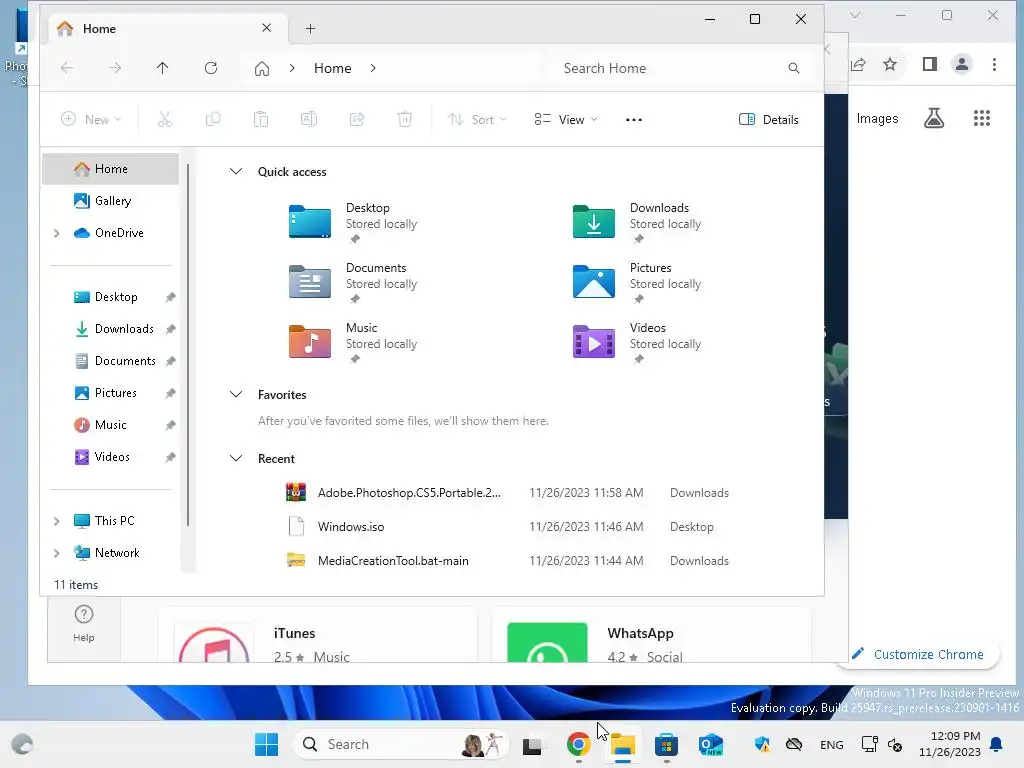
Task: Collapse the Recent section
Action: point(236,458)
